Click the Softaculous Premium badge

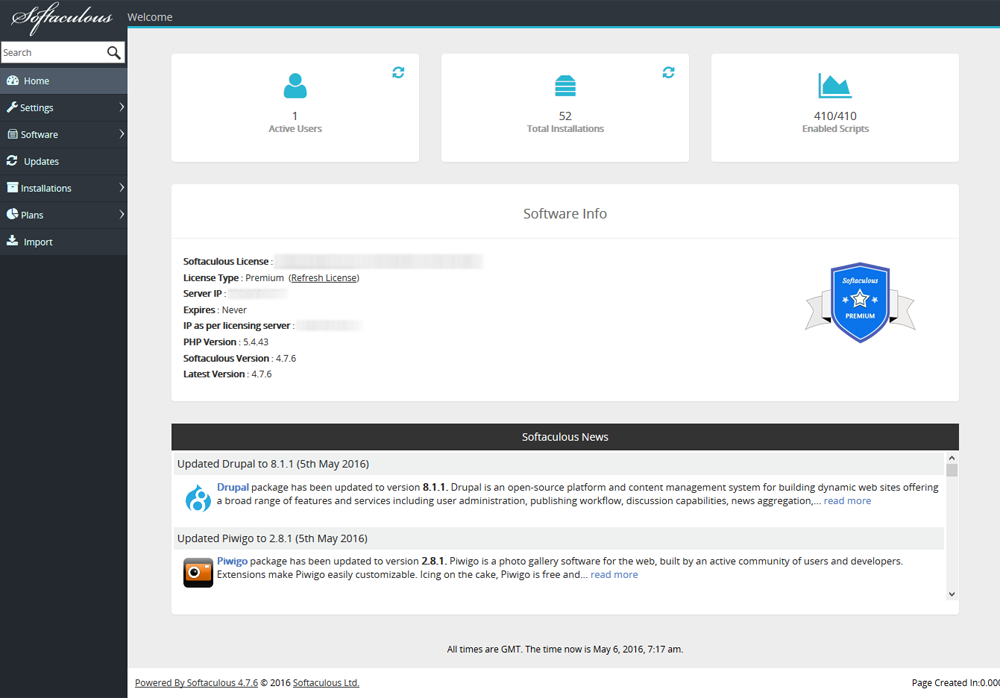pyautogui.click(x=860, y=302)
